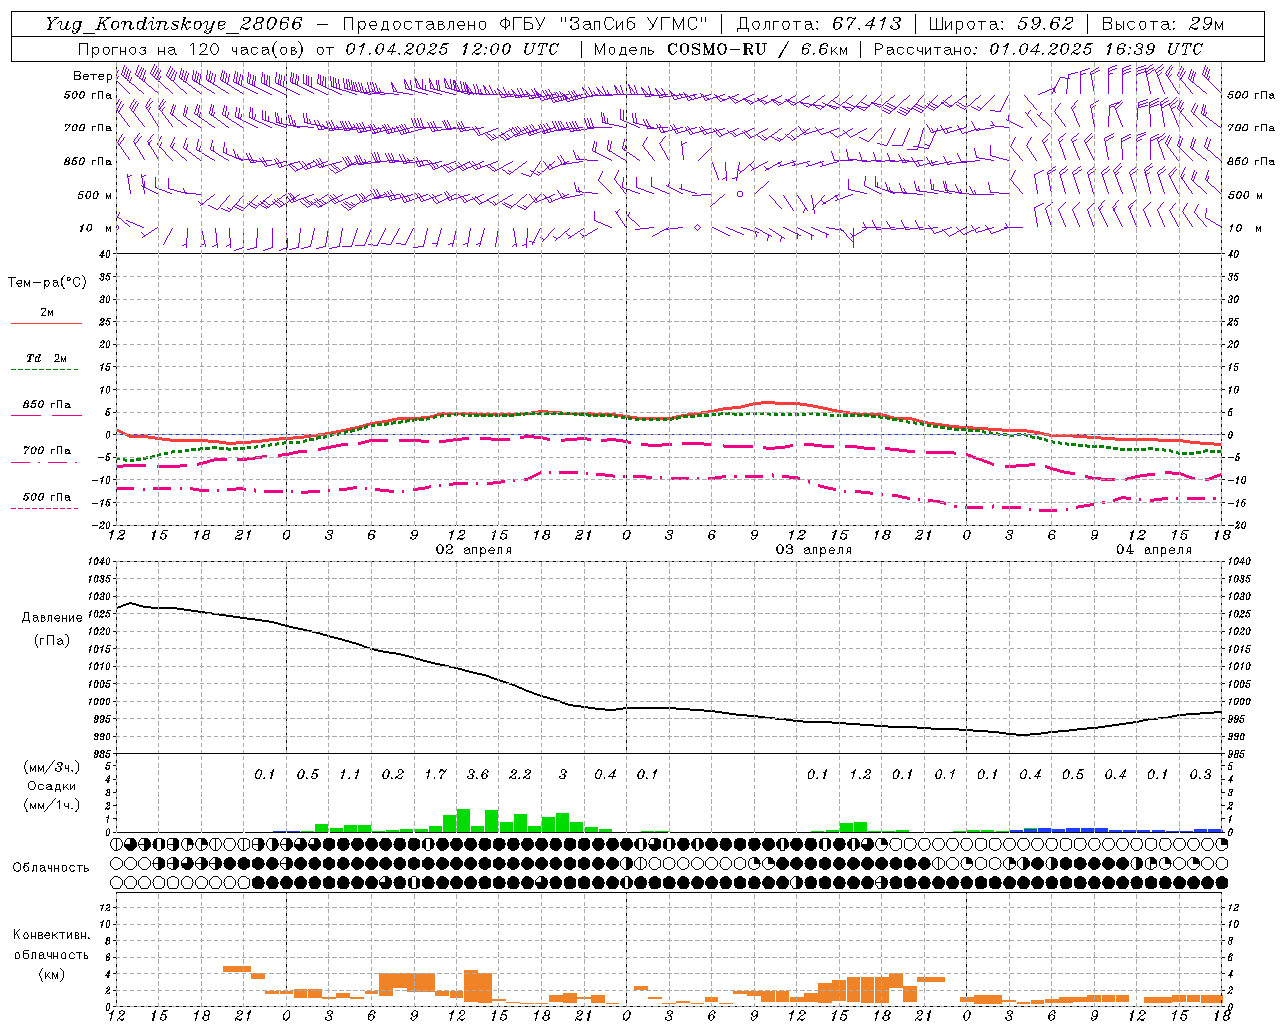1280x1024 pixels.
Task: Click the Модель COSMO-RU / 6.6км label
Action: [x=721, y=49]
